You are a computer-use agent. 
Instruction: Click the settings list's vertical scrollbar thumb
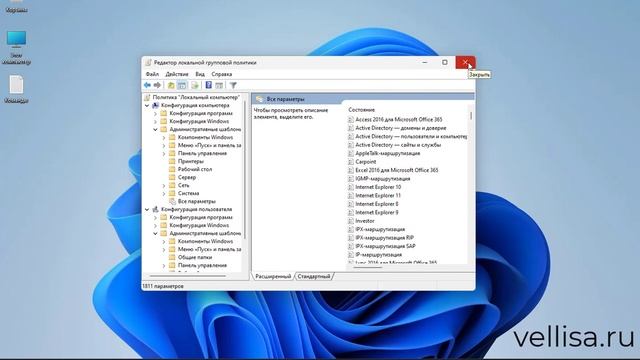[x=471, y=116]
